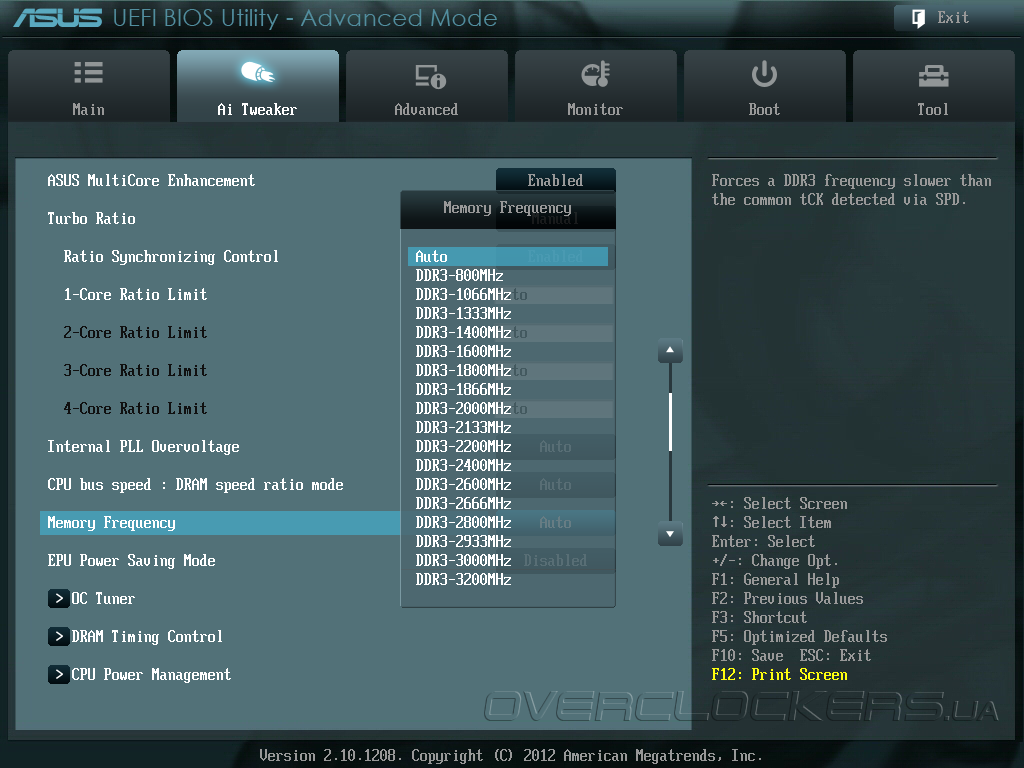Click the Advanced tab info icon
1024x768 pixels.
point(430,76)
